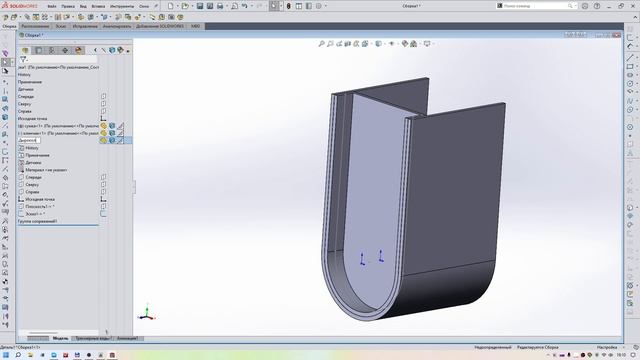Toggle hide/show icon for first component row
The width and height of the screenshot is (640, 360).
point(103,126)
